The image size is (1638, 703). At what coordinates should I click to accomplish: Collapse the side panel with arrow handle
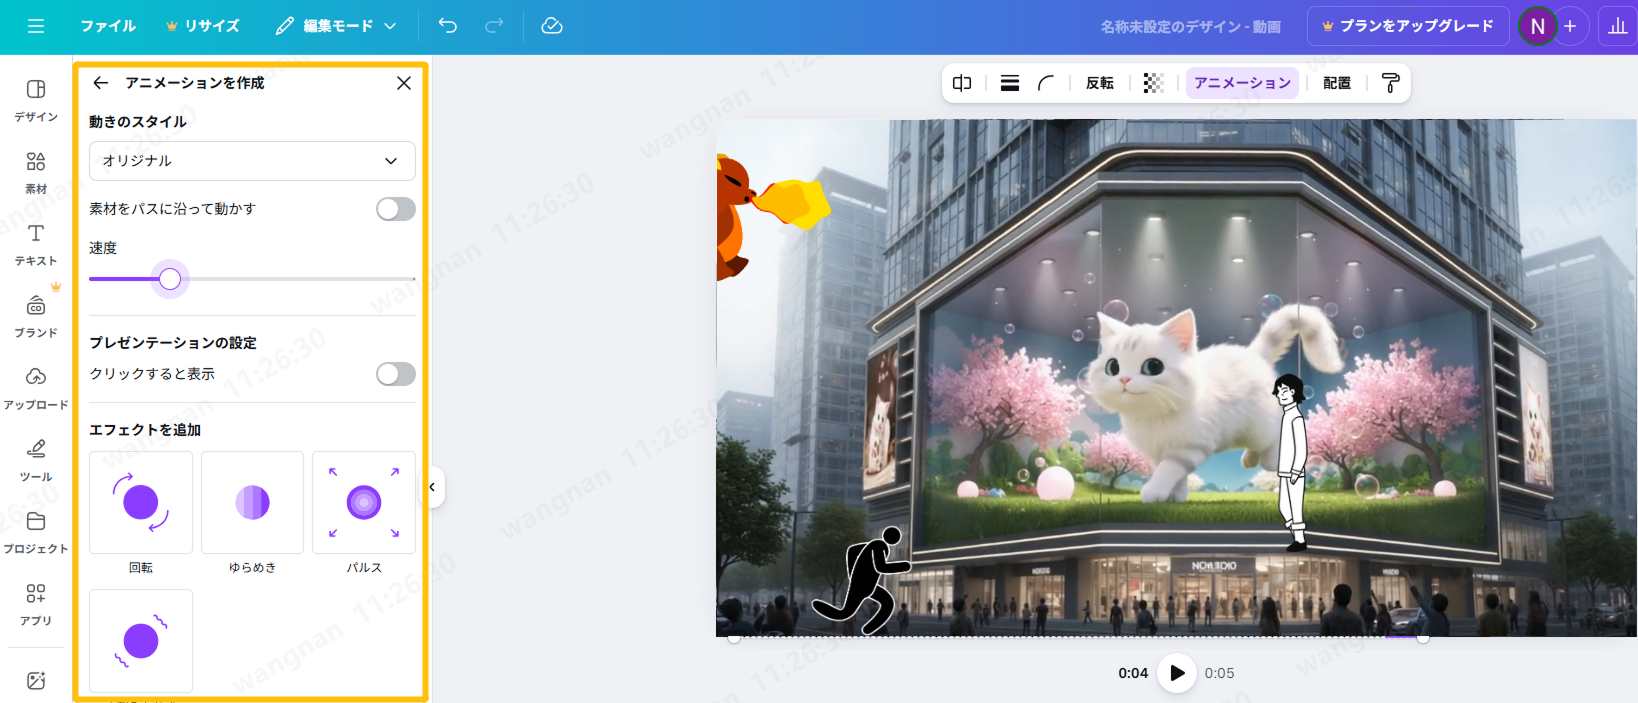tap(432, 487)
